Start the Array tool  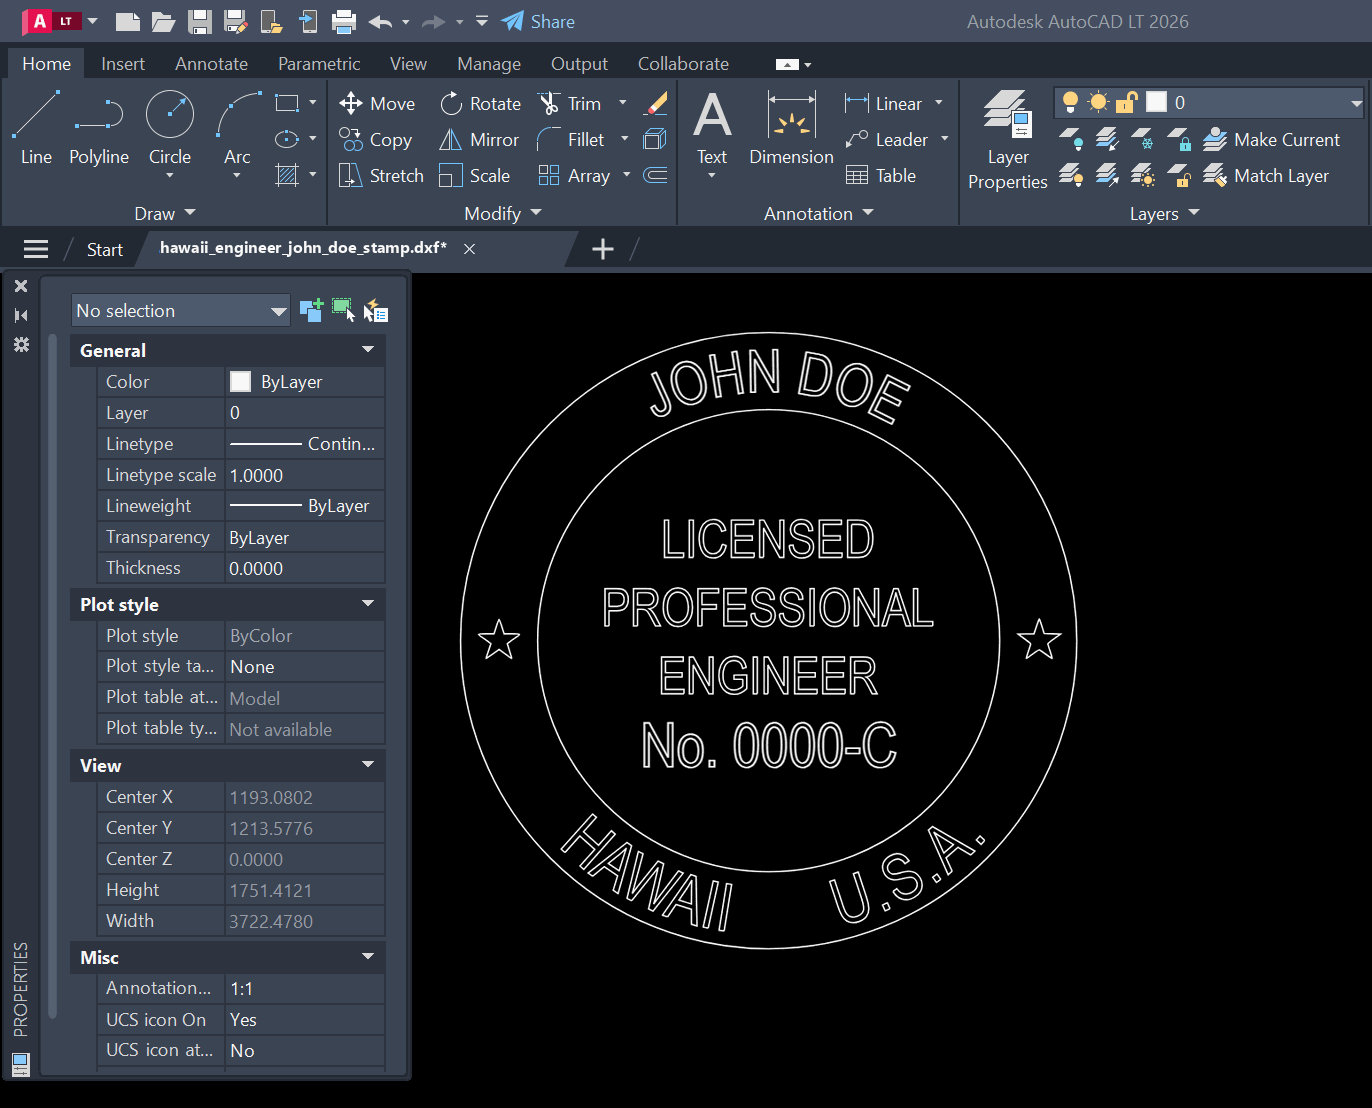pos(574,176)
